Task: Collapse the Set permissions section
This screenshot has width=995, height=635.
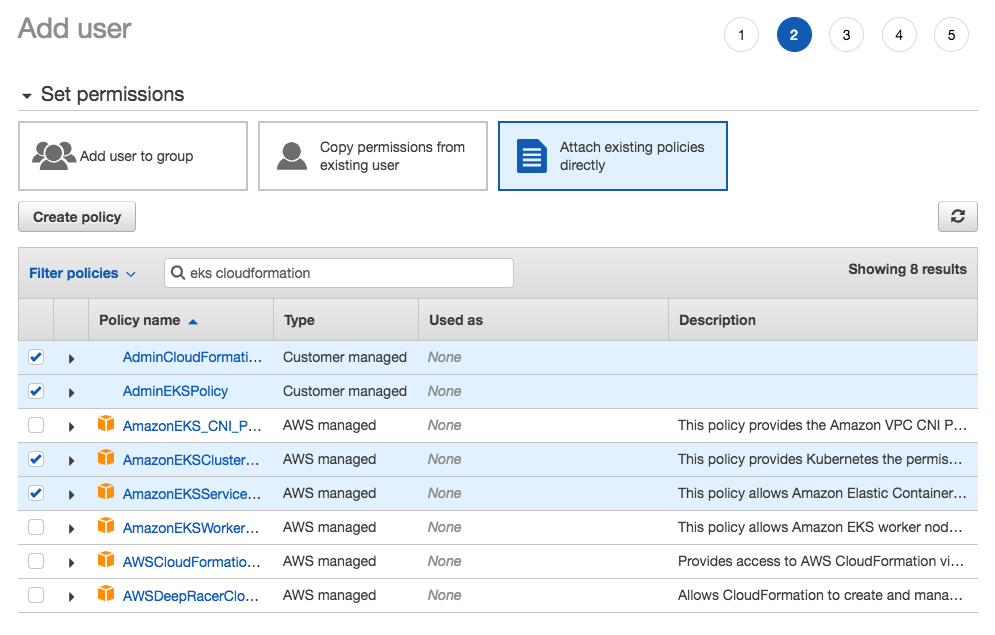Action: pyautogui.click(x=27, y=96)
